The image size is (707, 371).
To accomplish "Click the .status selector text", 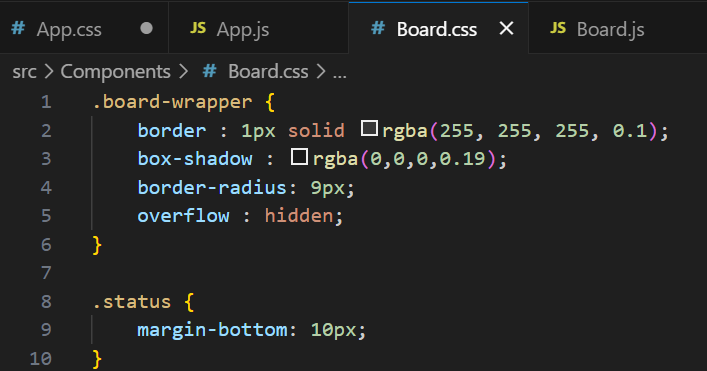I will click(132, 302).
